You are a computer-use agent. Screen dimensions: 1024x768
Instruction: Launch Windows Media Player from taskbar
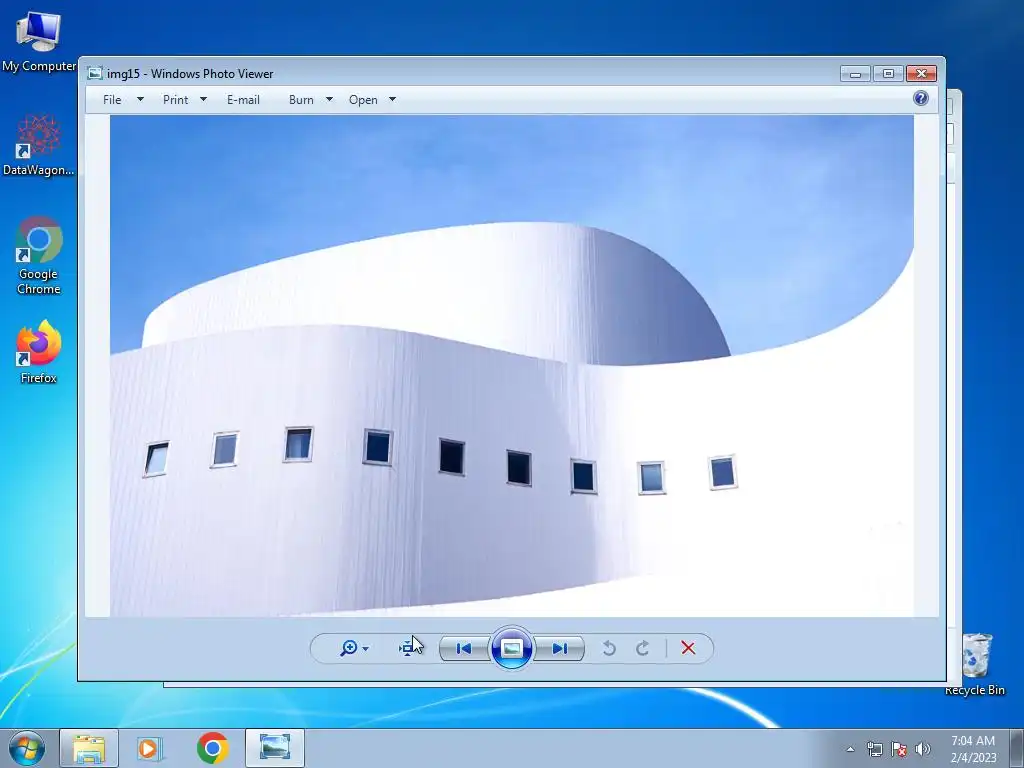(x=150, y=748)
